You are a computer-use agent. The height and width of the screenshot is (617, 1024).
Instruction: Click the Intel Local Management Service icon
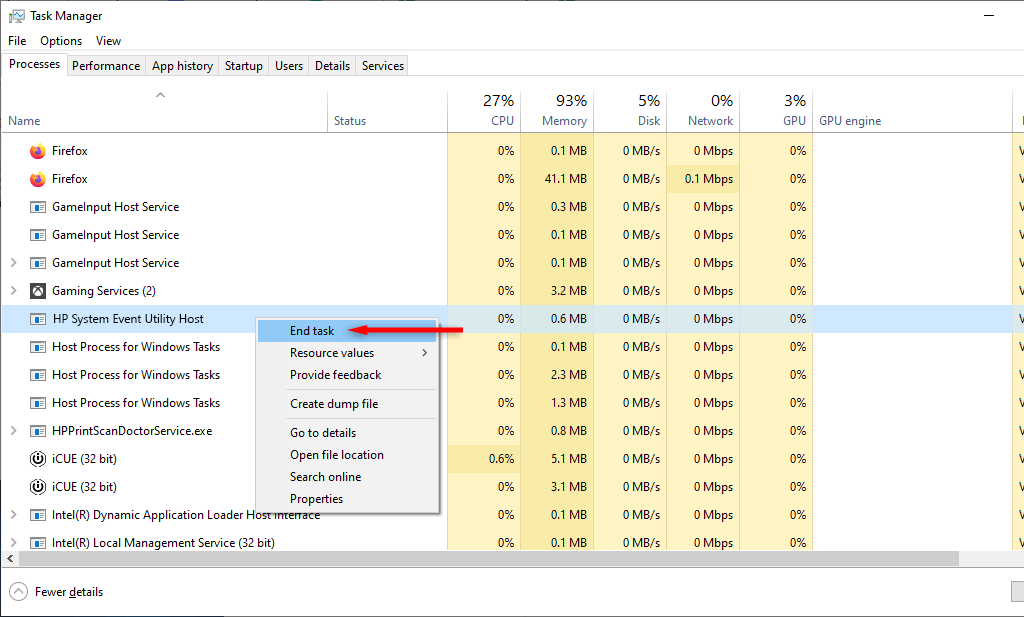tap(37, 543)
